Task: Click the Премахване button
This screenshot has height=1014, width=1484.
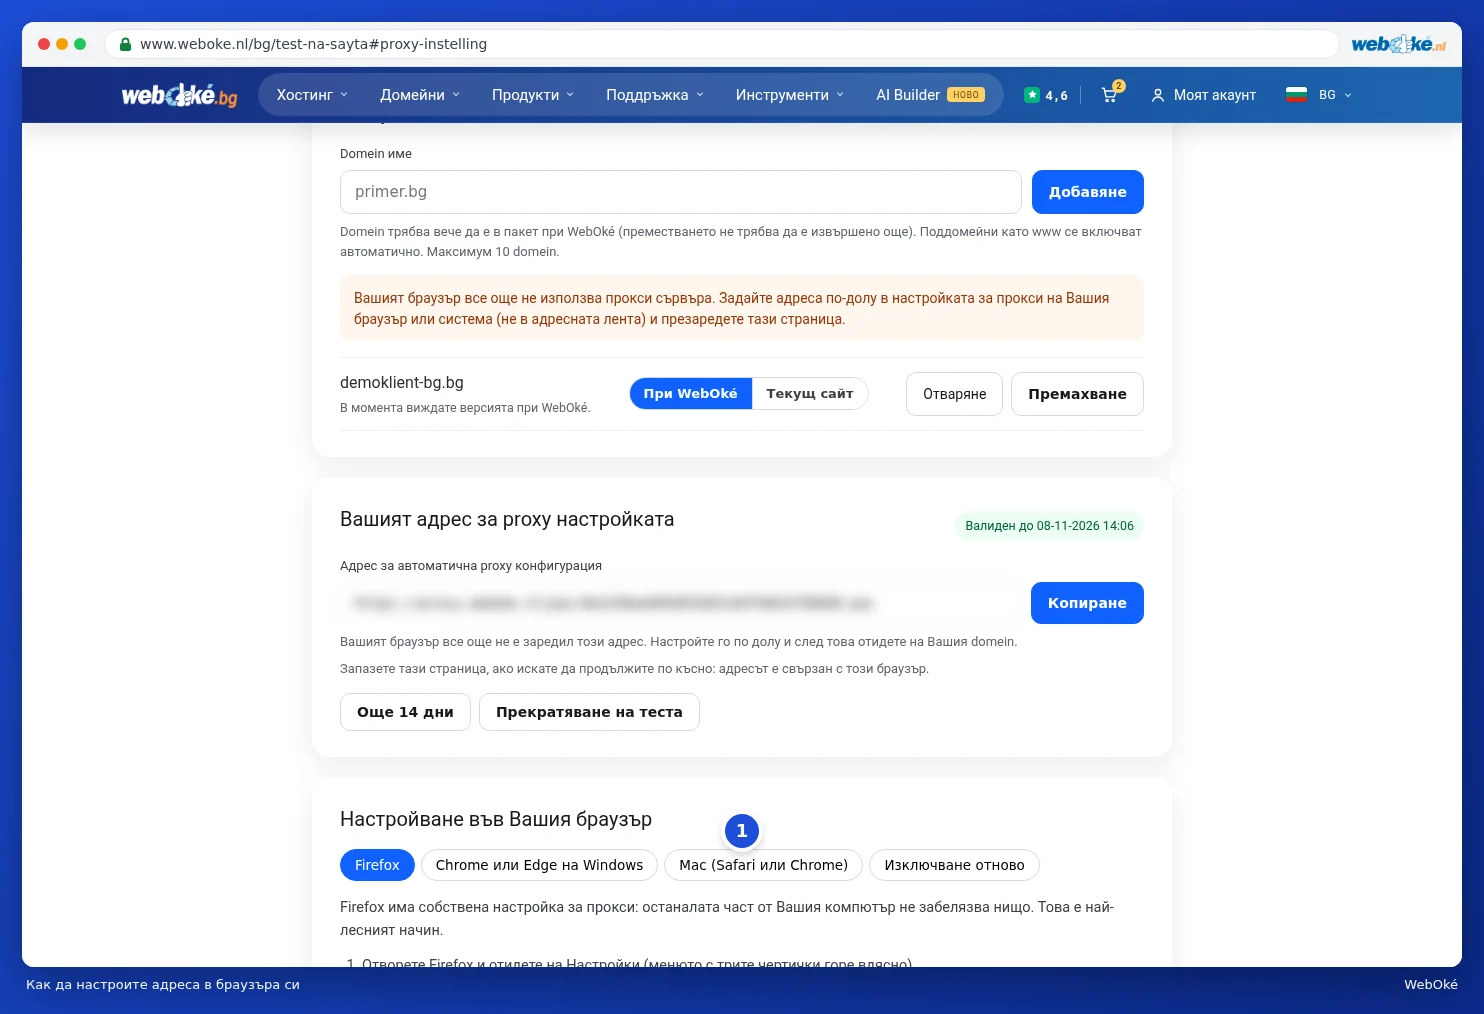Action: pyautogui.click(x=1077, y=394)
